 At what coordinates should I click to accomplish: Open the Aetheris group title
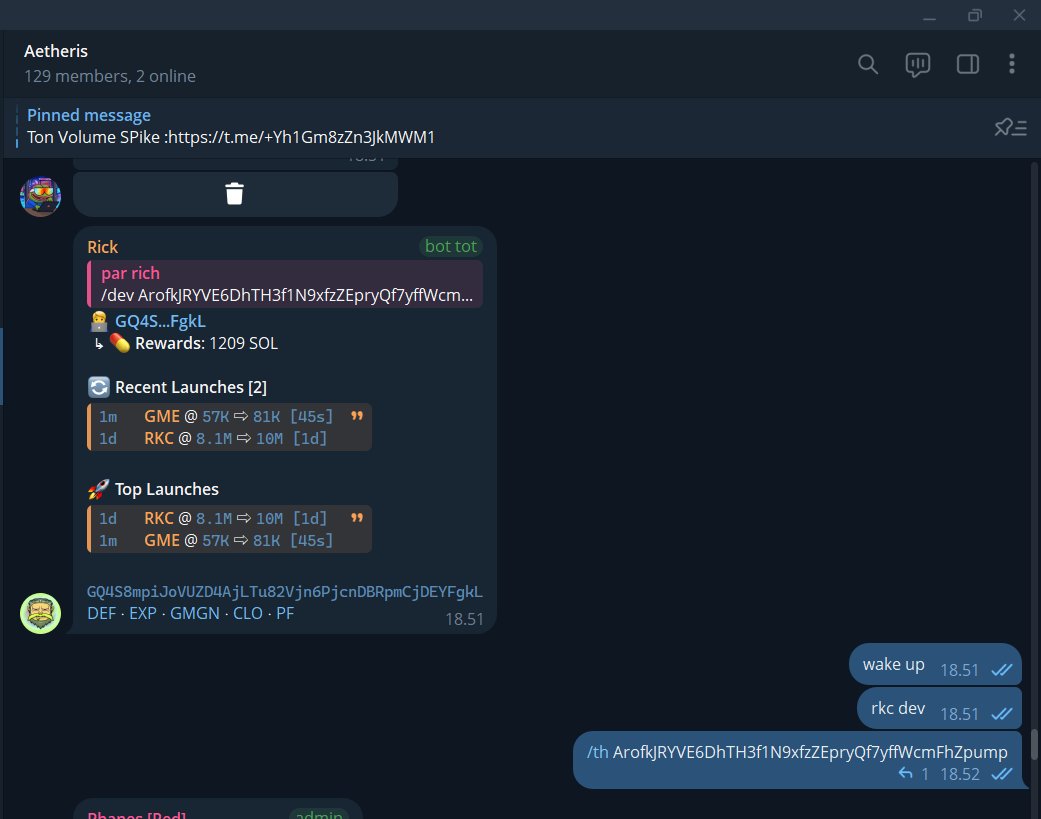56,51
